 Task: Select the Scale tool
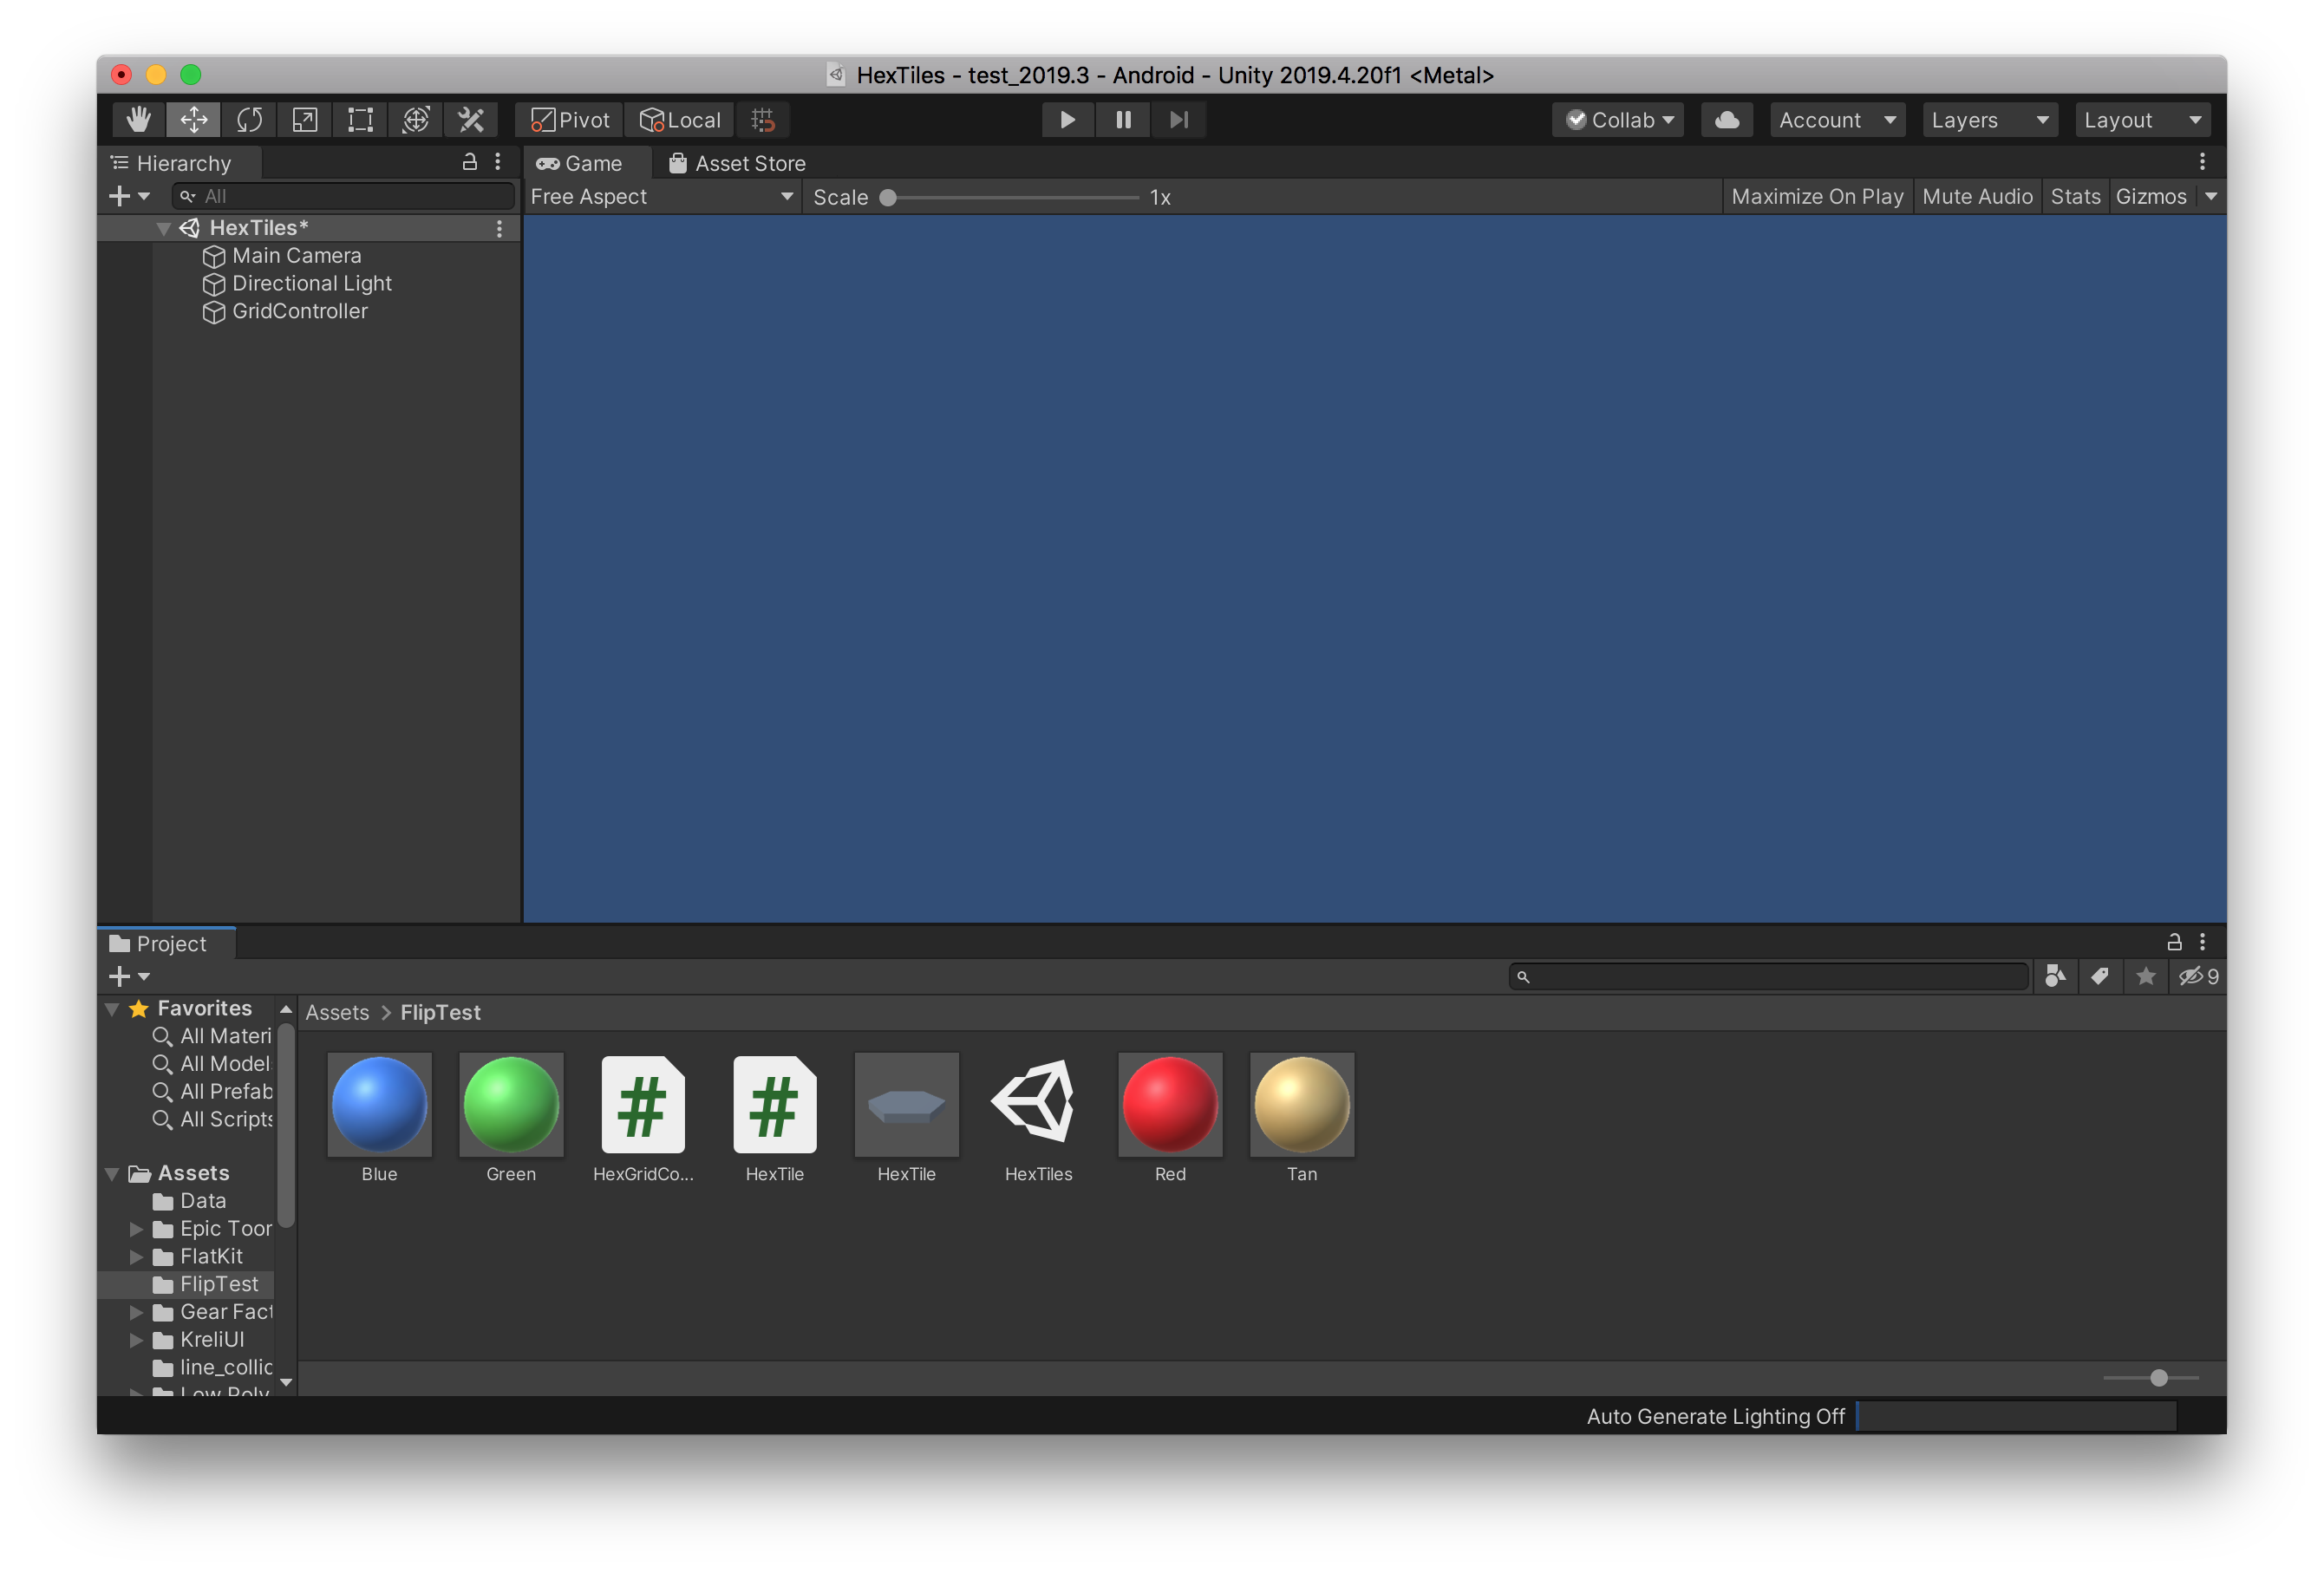coord(305,120)
